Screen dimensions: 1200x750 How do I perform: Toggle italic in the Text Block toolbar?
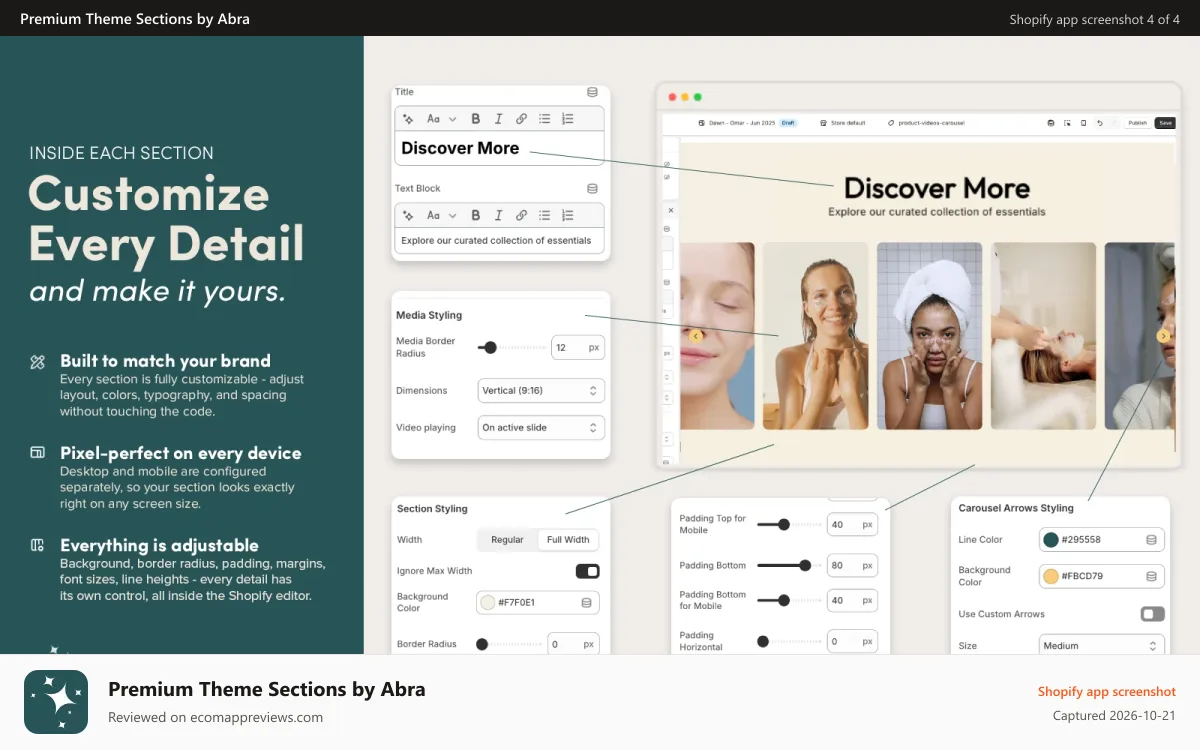[x=498, y=215]
